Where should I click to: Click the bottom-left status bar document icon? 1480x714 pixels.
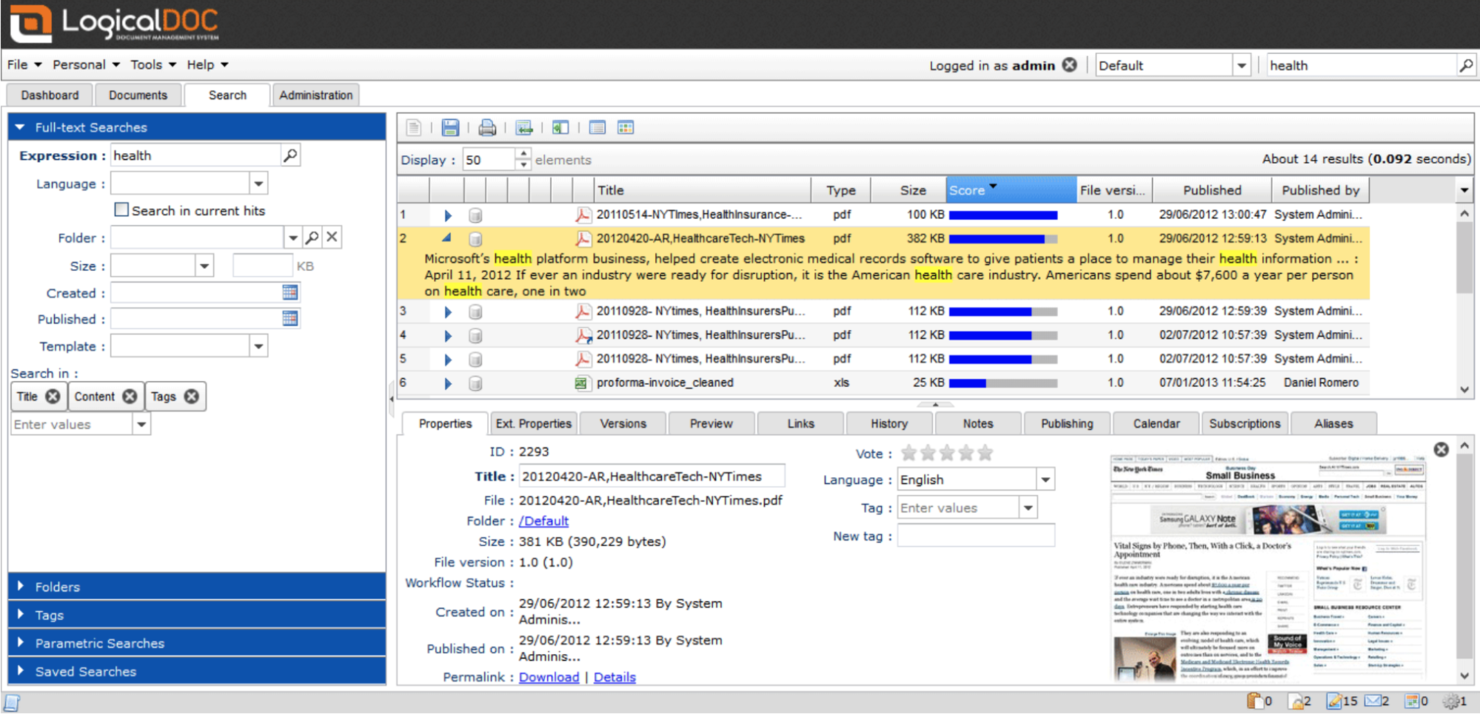point(13,703)
